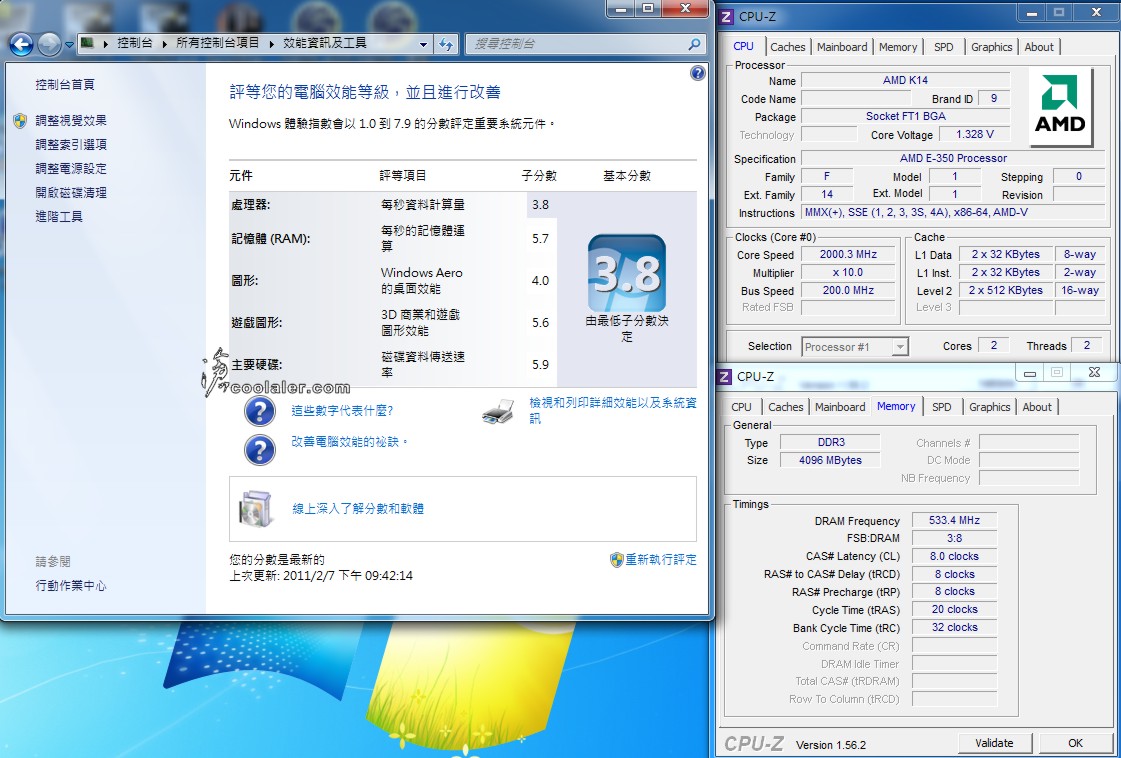
Task: Open Mainboard tab in the CPU-Z window showing Processor info
Action: coord(842,46)
